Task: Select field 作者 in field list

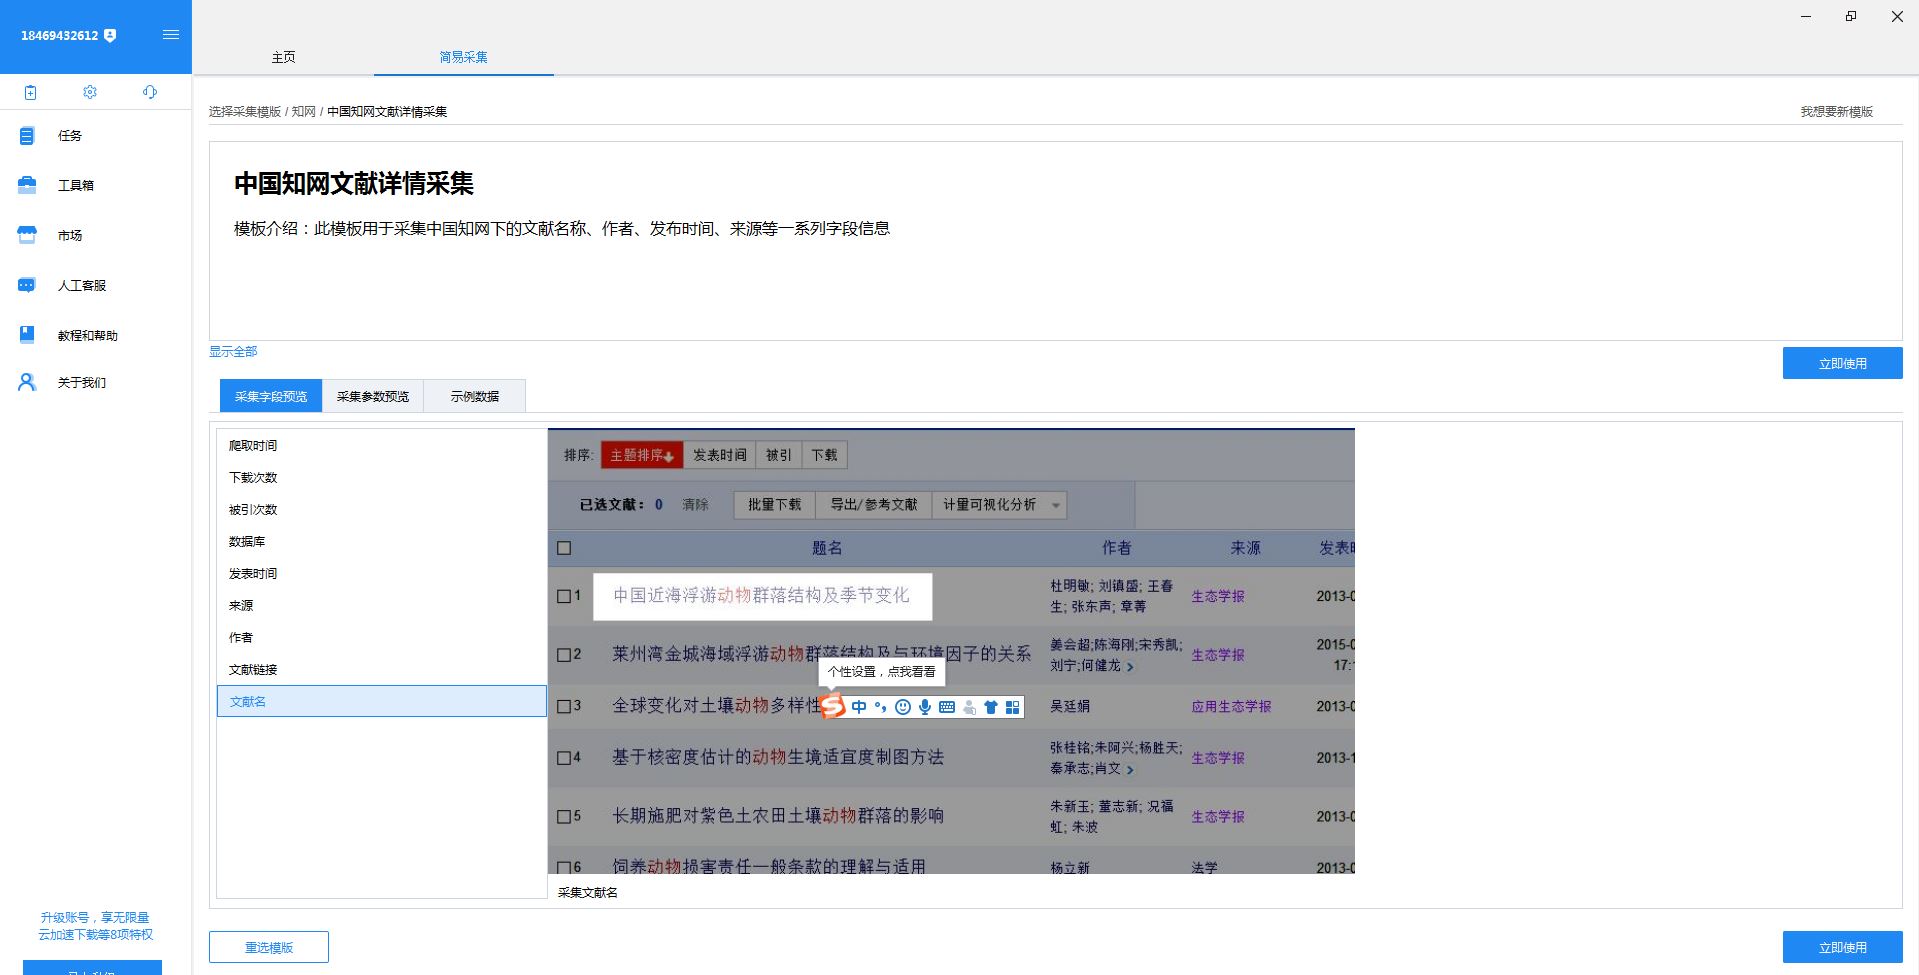Action: point(382,637)
